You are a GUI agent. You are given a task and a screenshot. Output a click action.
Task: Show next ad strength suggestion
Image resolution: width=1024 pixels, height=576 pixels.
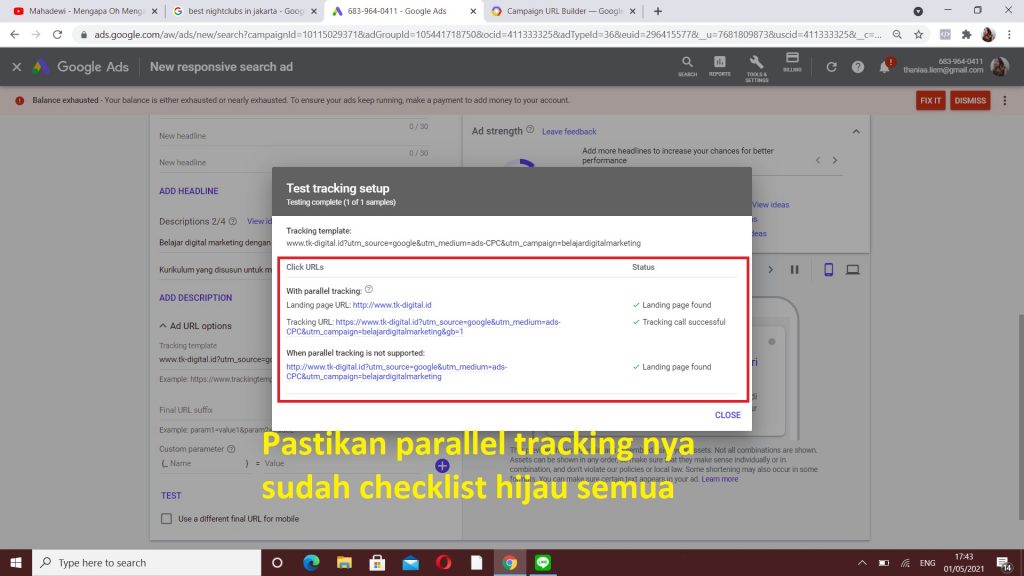click(835, 160)
